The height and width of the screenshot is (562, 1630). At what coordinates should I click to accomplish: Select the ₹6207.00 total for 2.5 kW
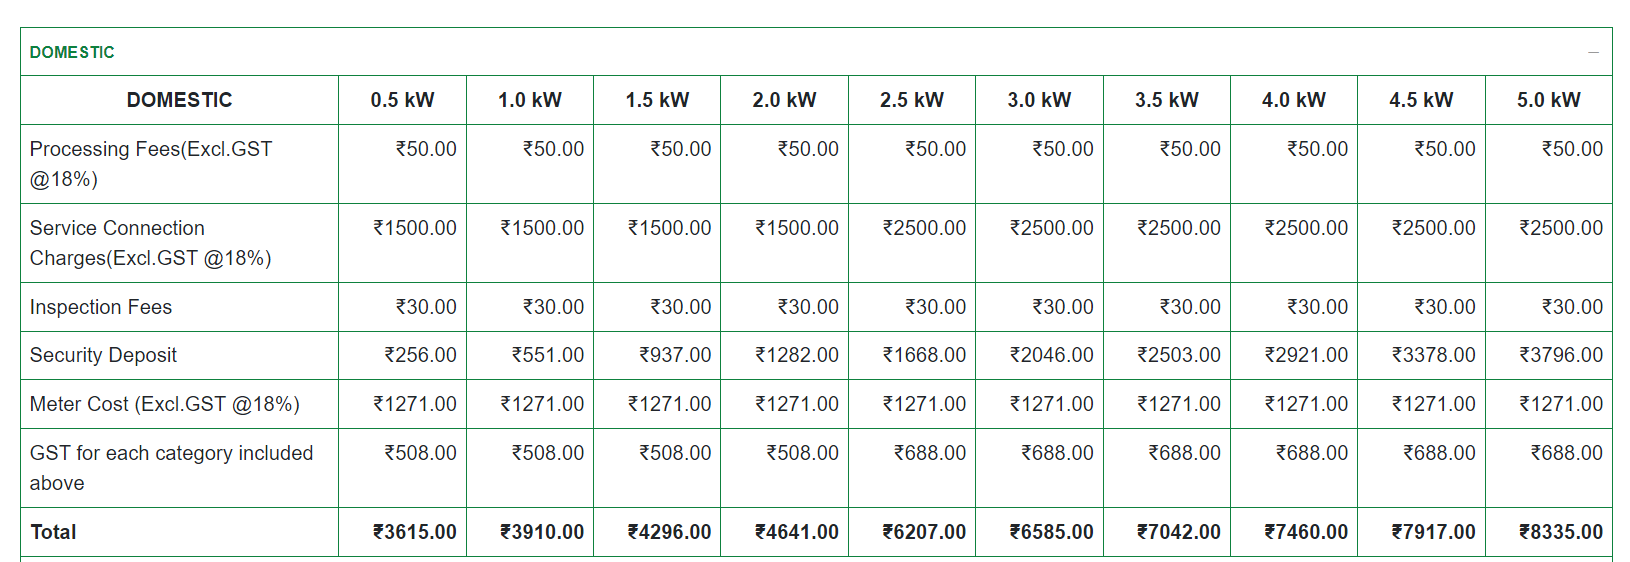tap(912, 532)
